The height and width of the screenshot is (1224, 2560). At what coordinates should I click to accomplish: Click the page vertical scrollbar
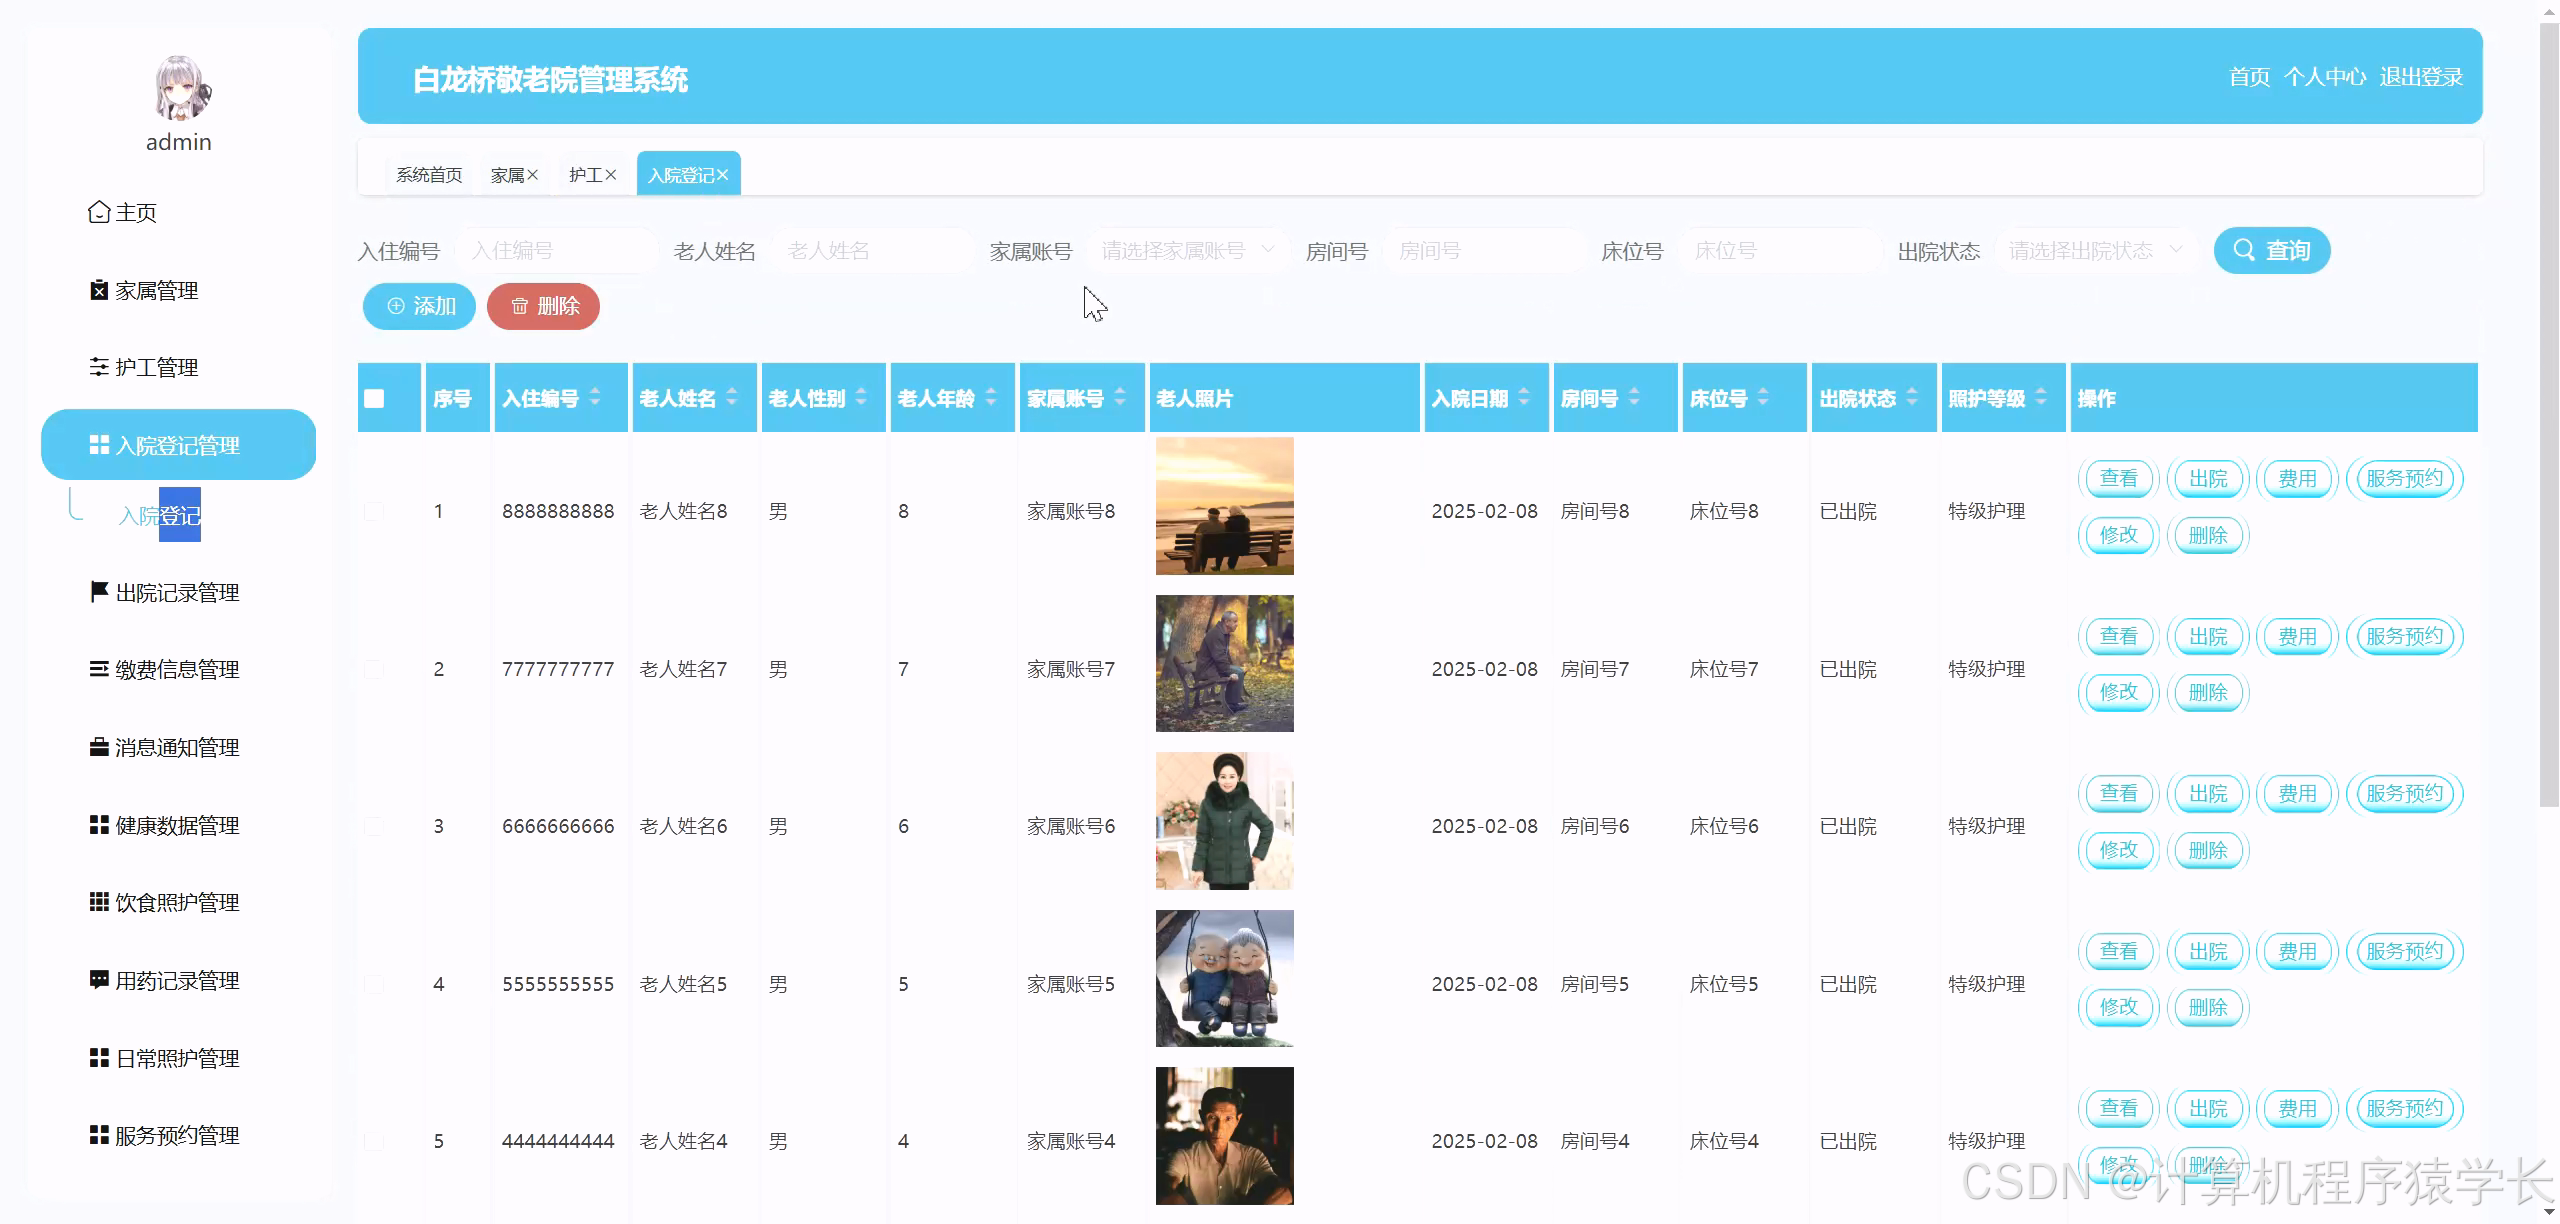click(x=2549, y=415)
